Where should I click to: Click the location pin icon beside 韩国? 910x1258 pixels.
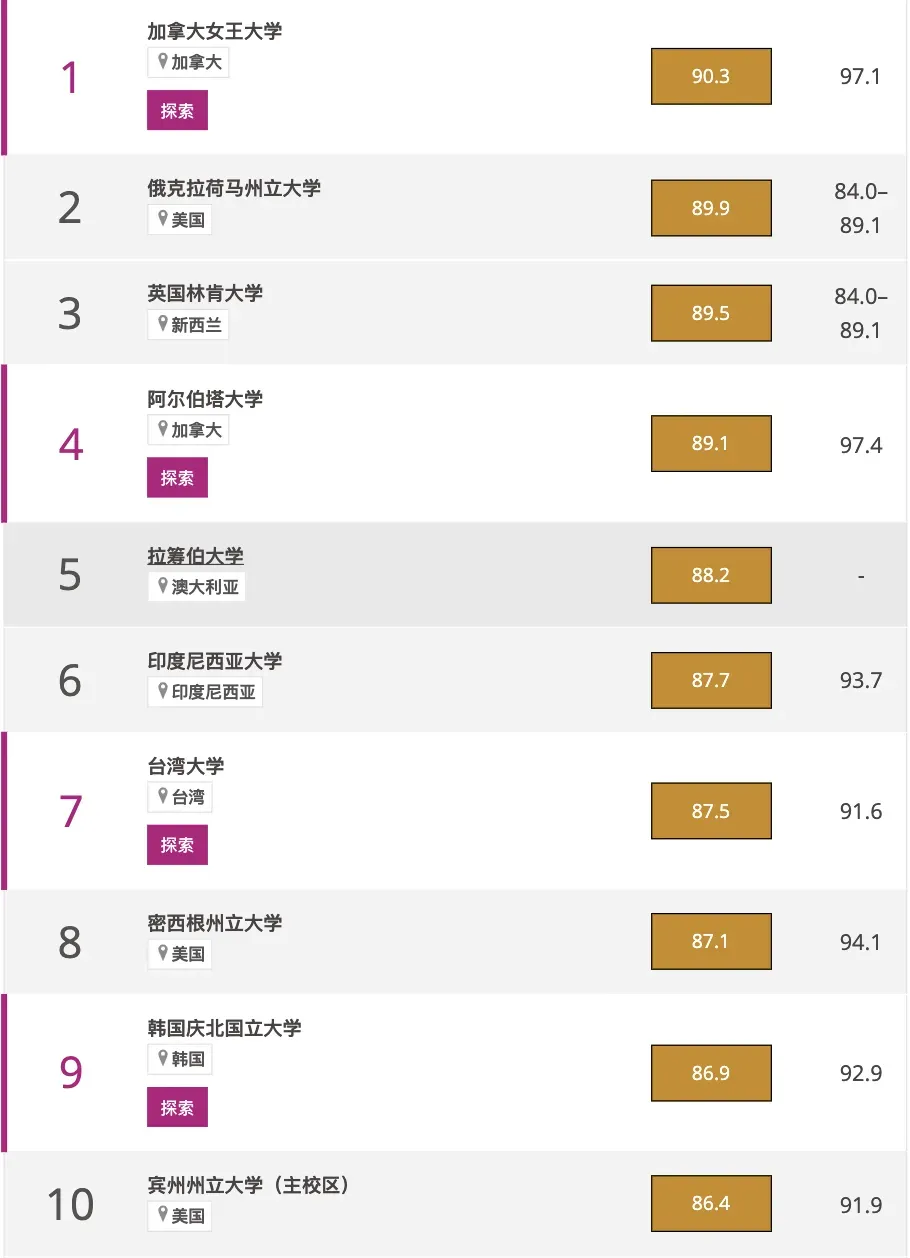(163, 1058)
